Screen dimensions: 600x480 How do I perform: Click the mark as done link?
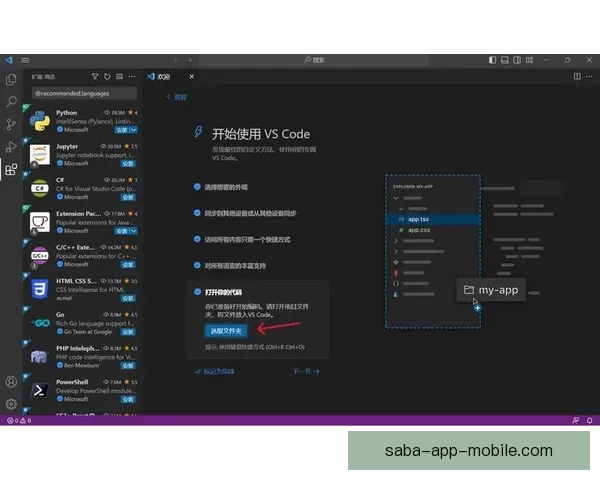click(214, 371)
